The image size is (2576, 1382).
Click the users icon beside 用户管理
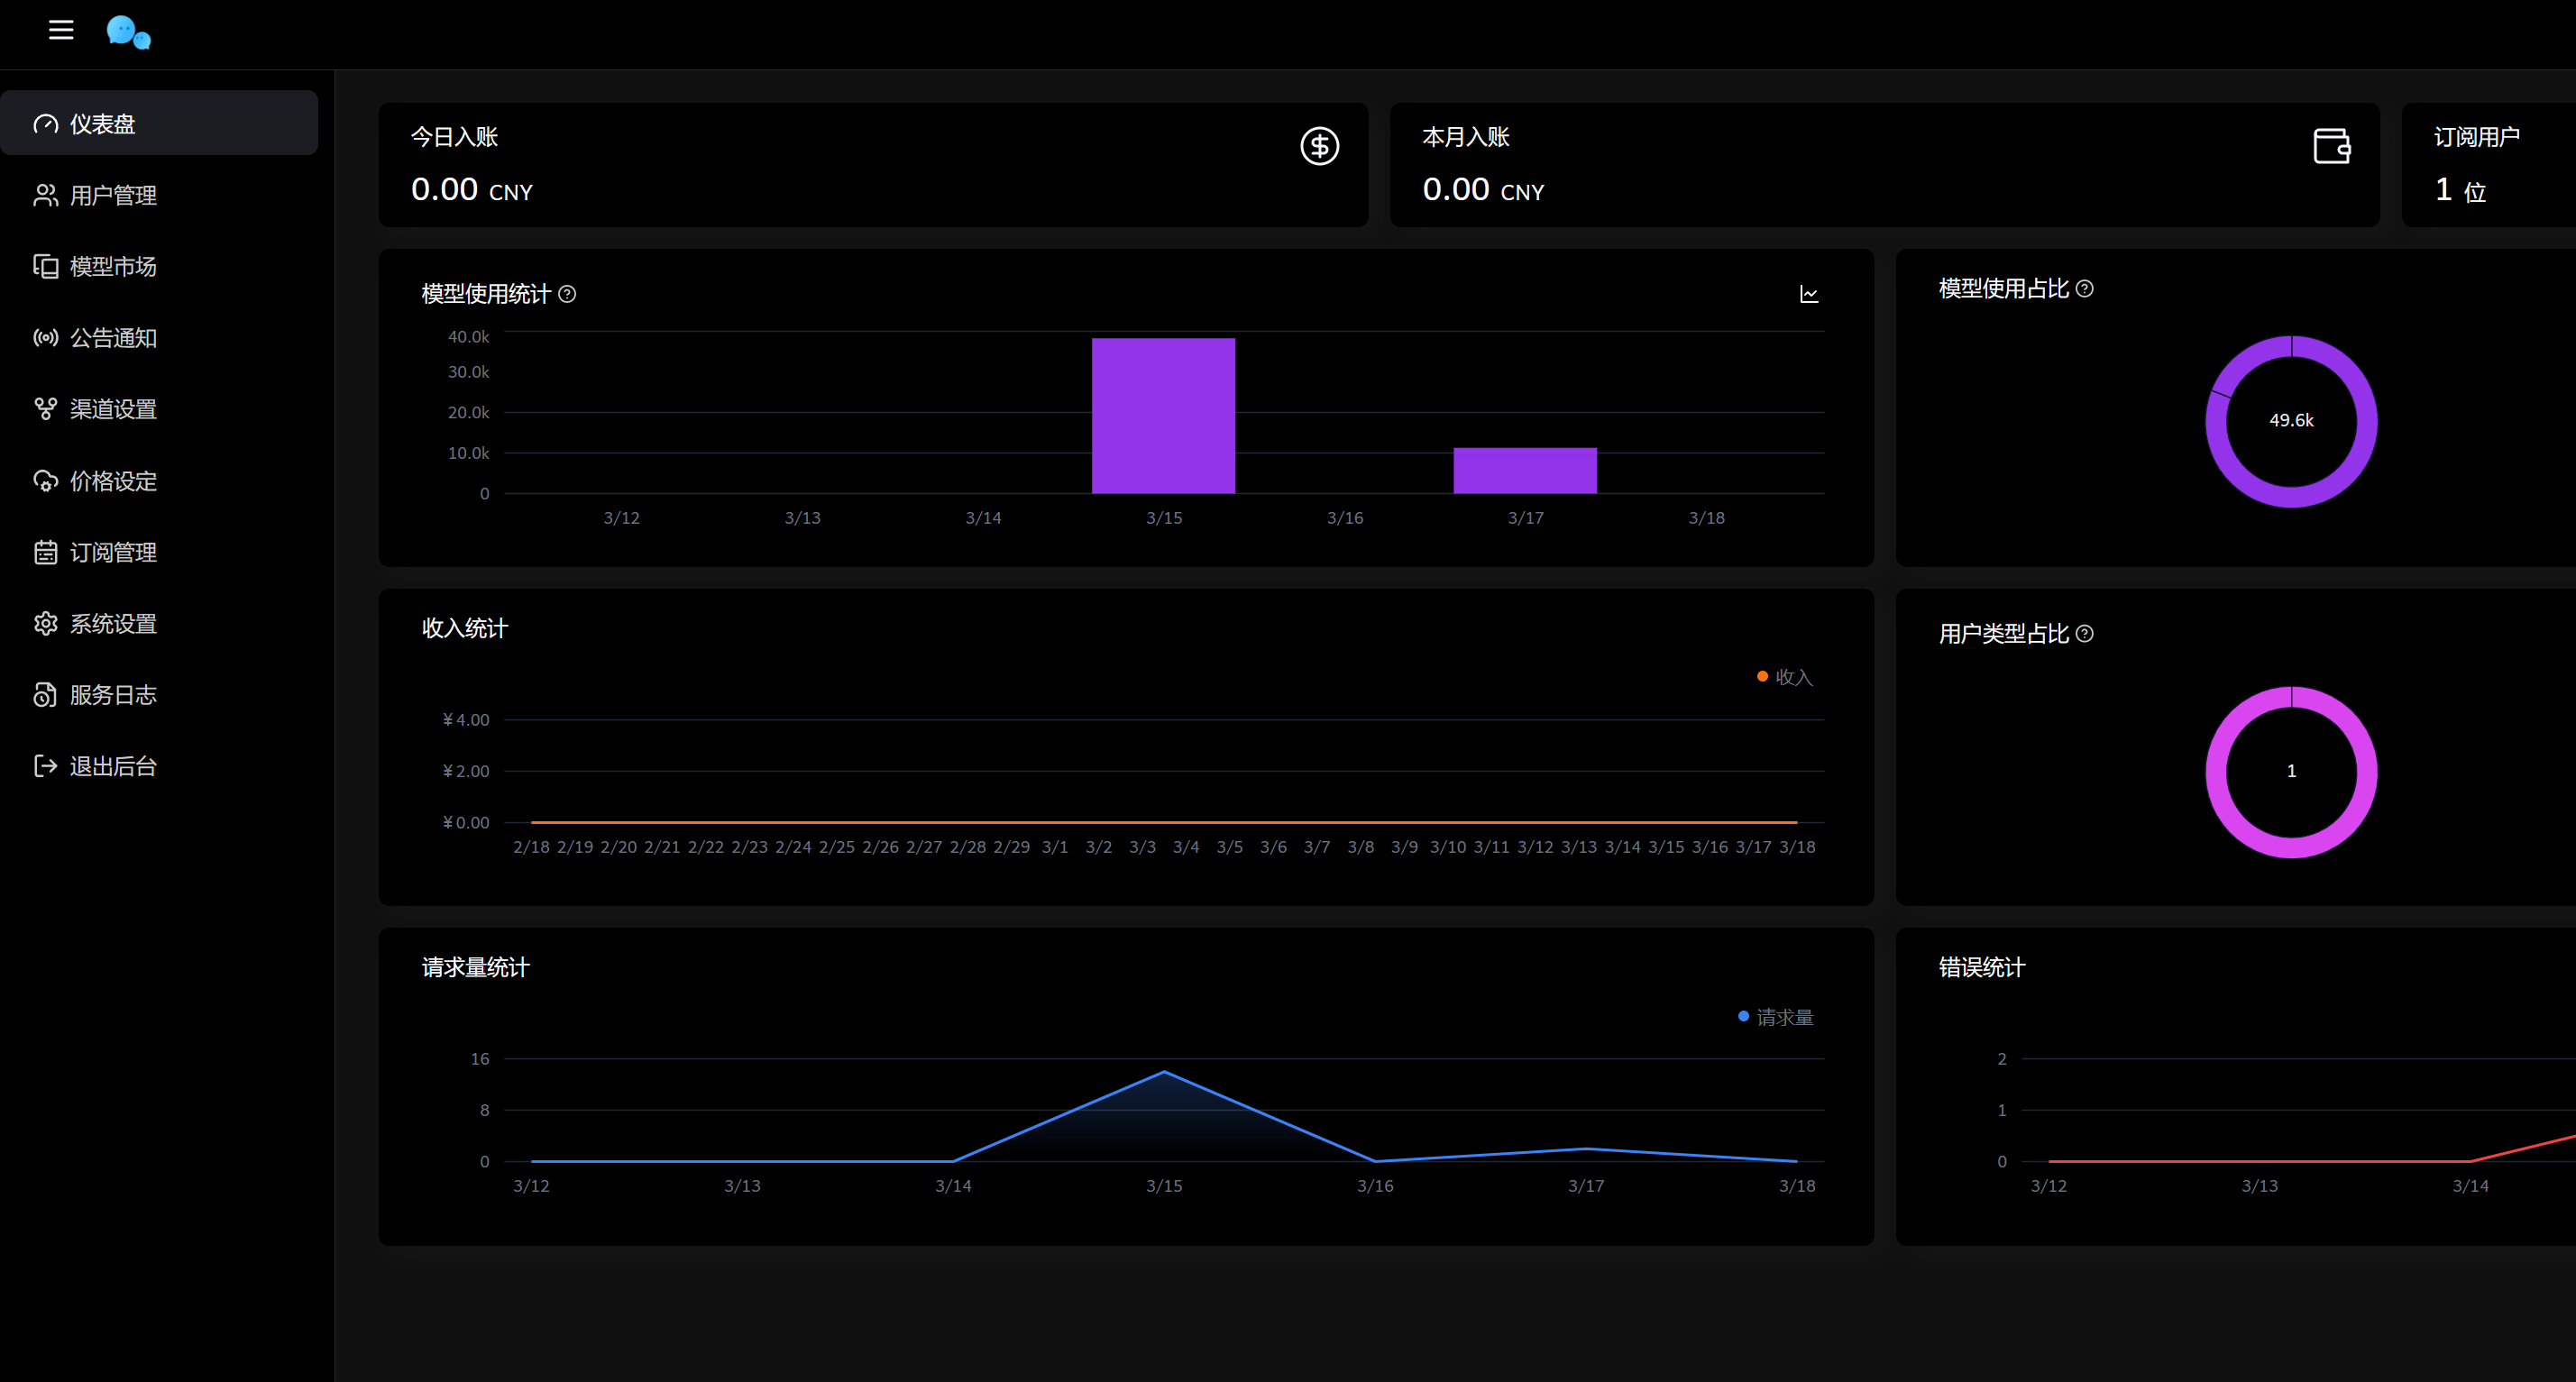click(46, 195)
